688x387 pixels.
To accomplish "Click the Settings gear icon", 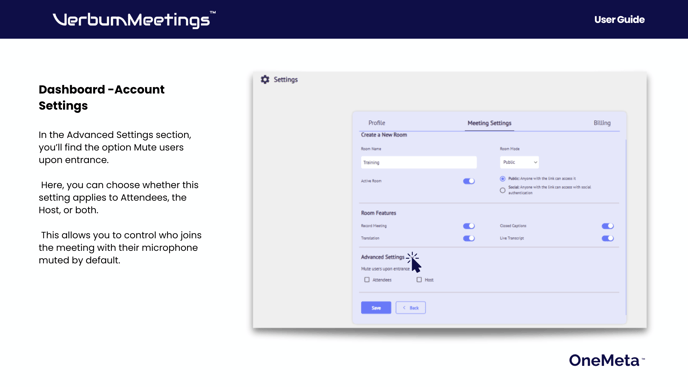I will pos(265,79).
